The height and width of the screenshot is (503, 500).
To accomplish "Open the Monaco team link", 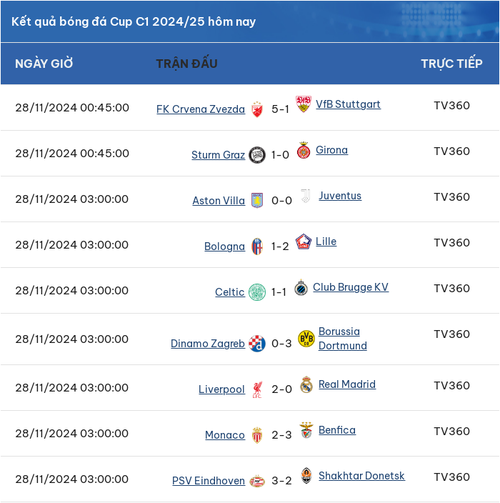I will pos(225,435).
